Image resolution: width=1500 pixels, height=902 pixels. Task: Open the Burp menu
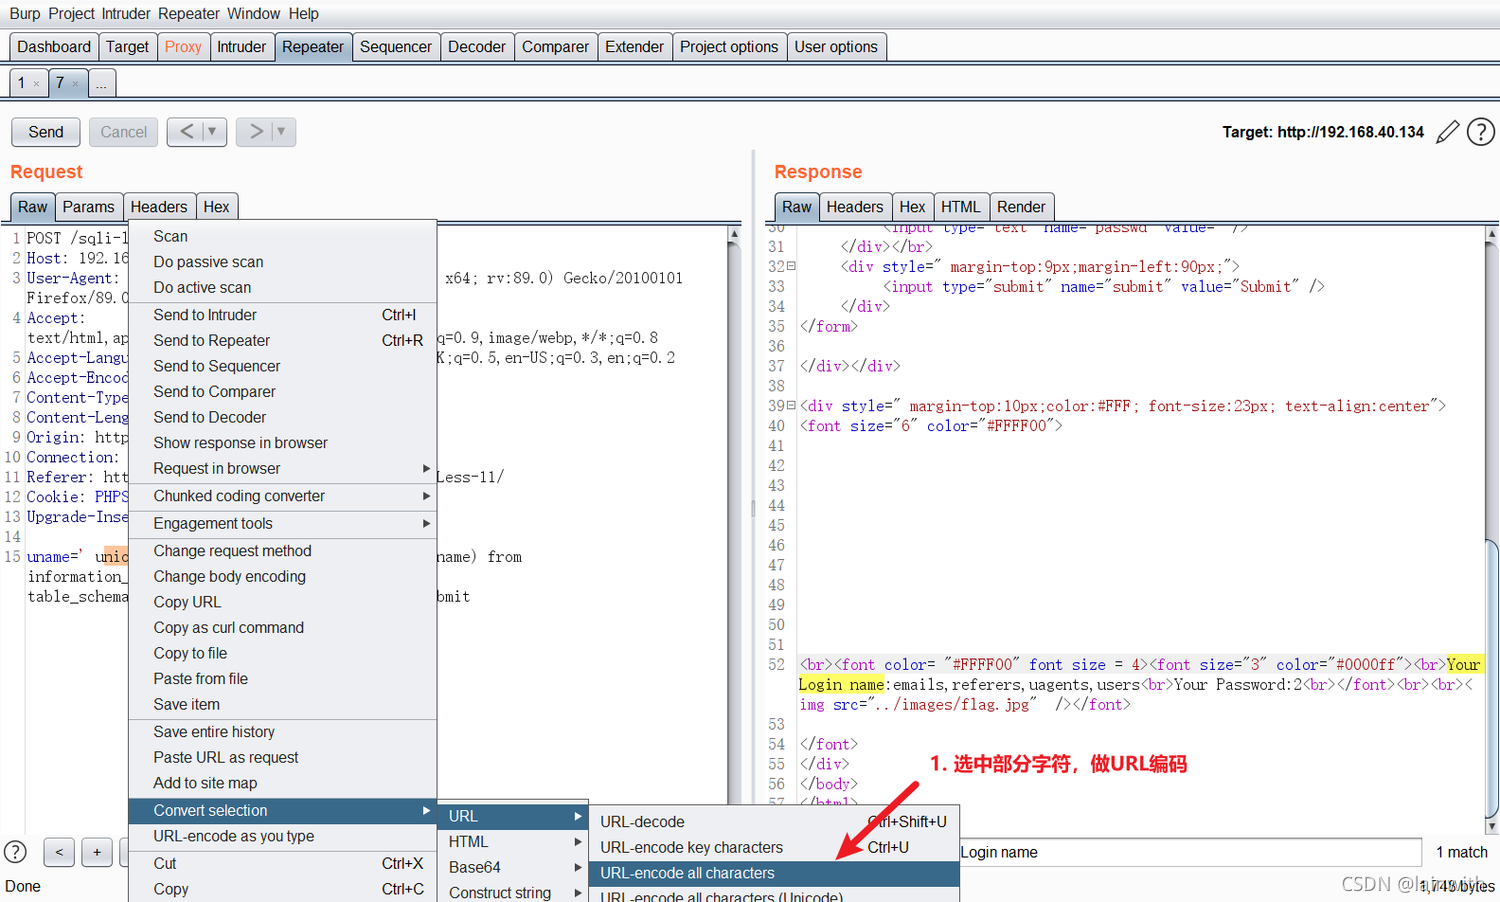click(x=25, y=13)
